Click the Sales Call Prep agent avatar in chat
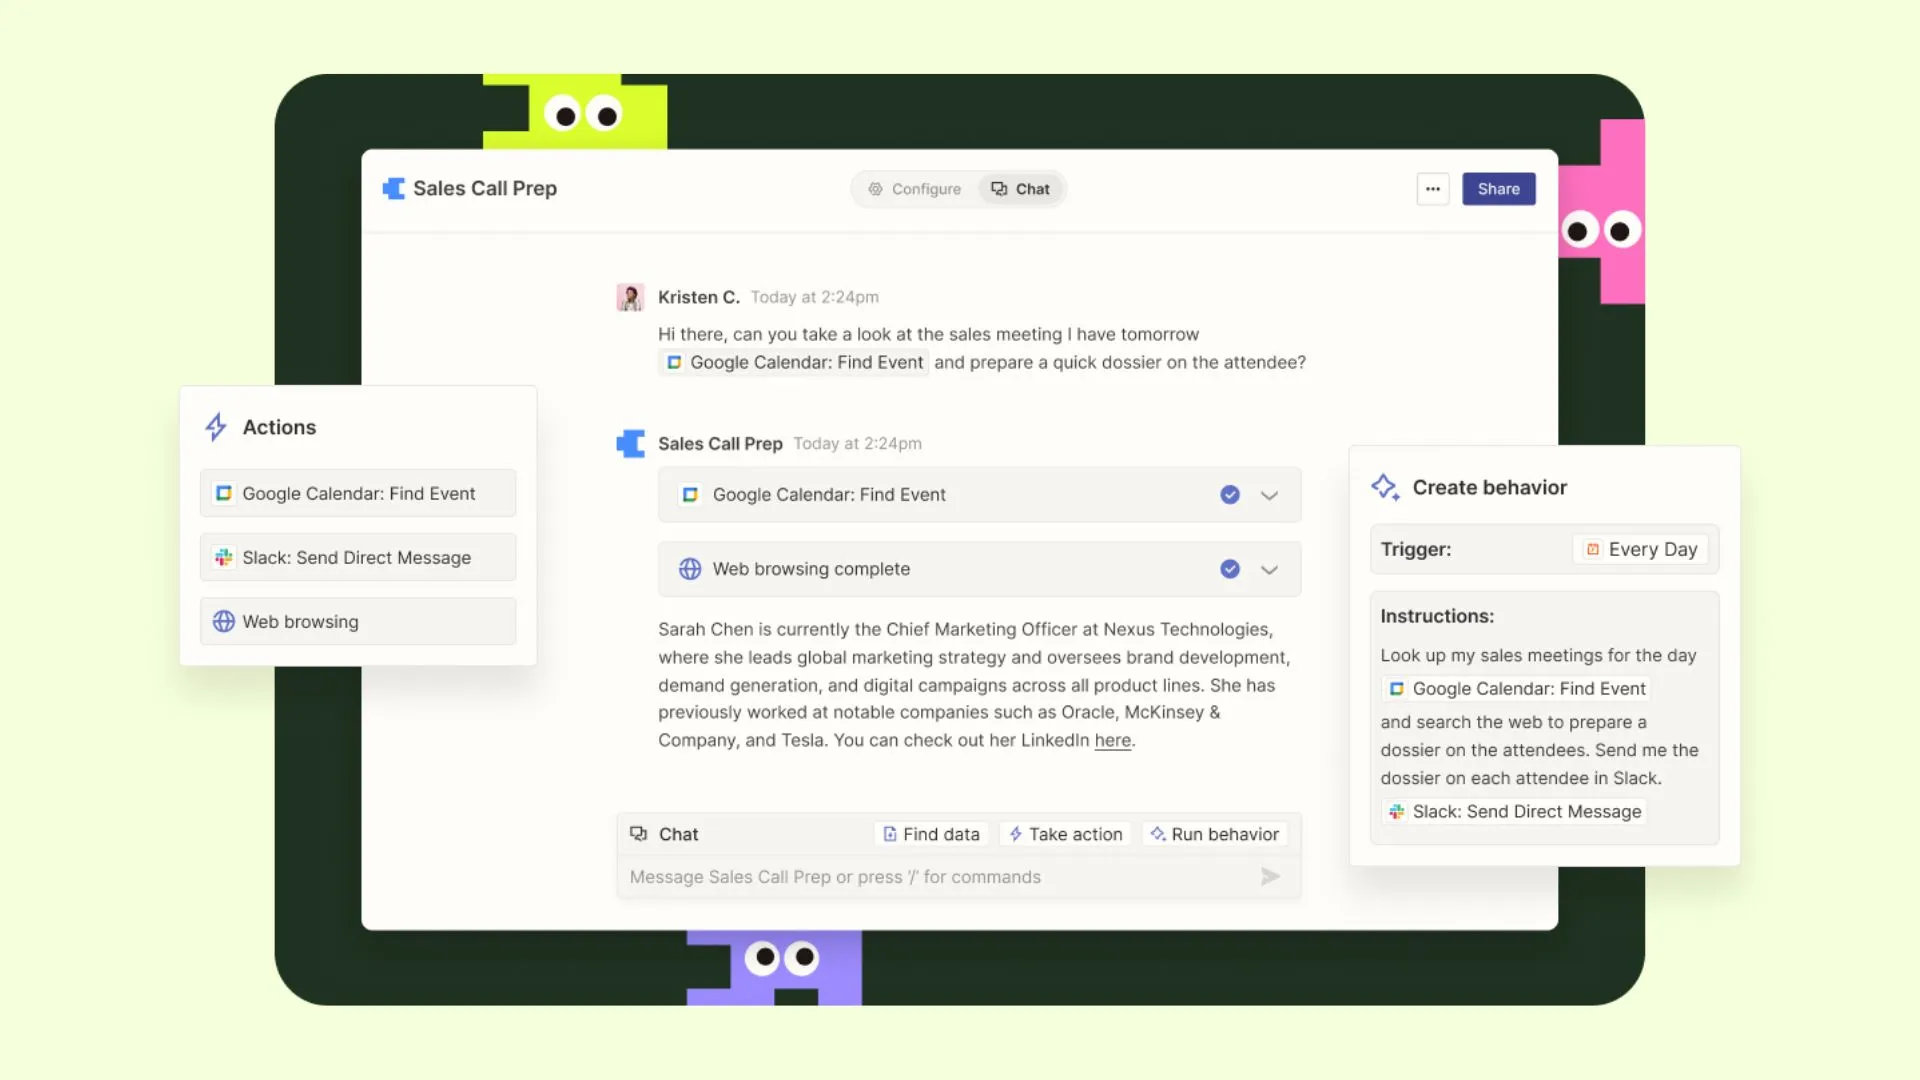Viewport: 1920px width, 1080px height. coord(630,443)
